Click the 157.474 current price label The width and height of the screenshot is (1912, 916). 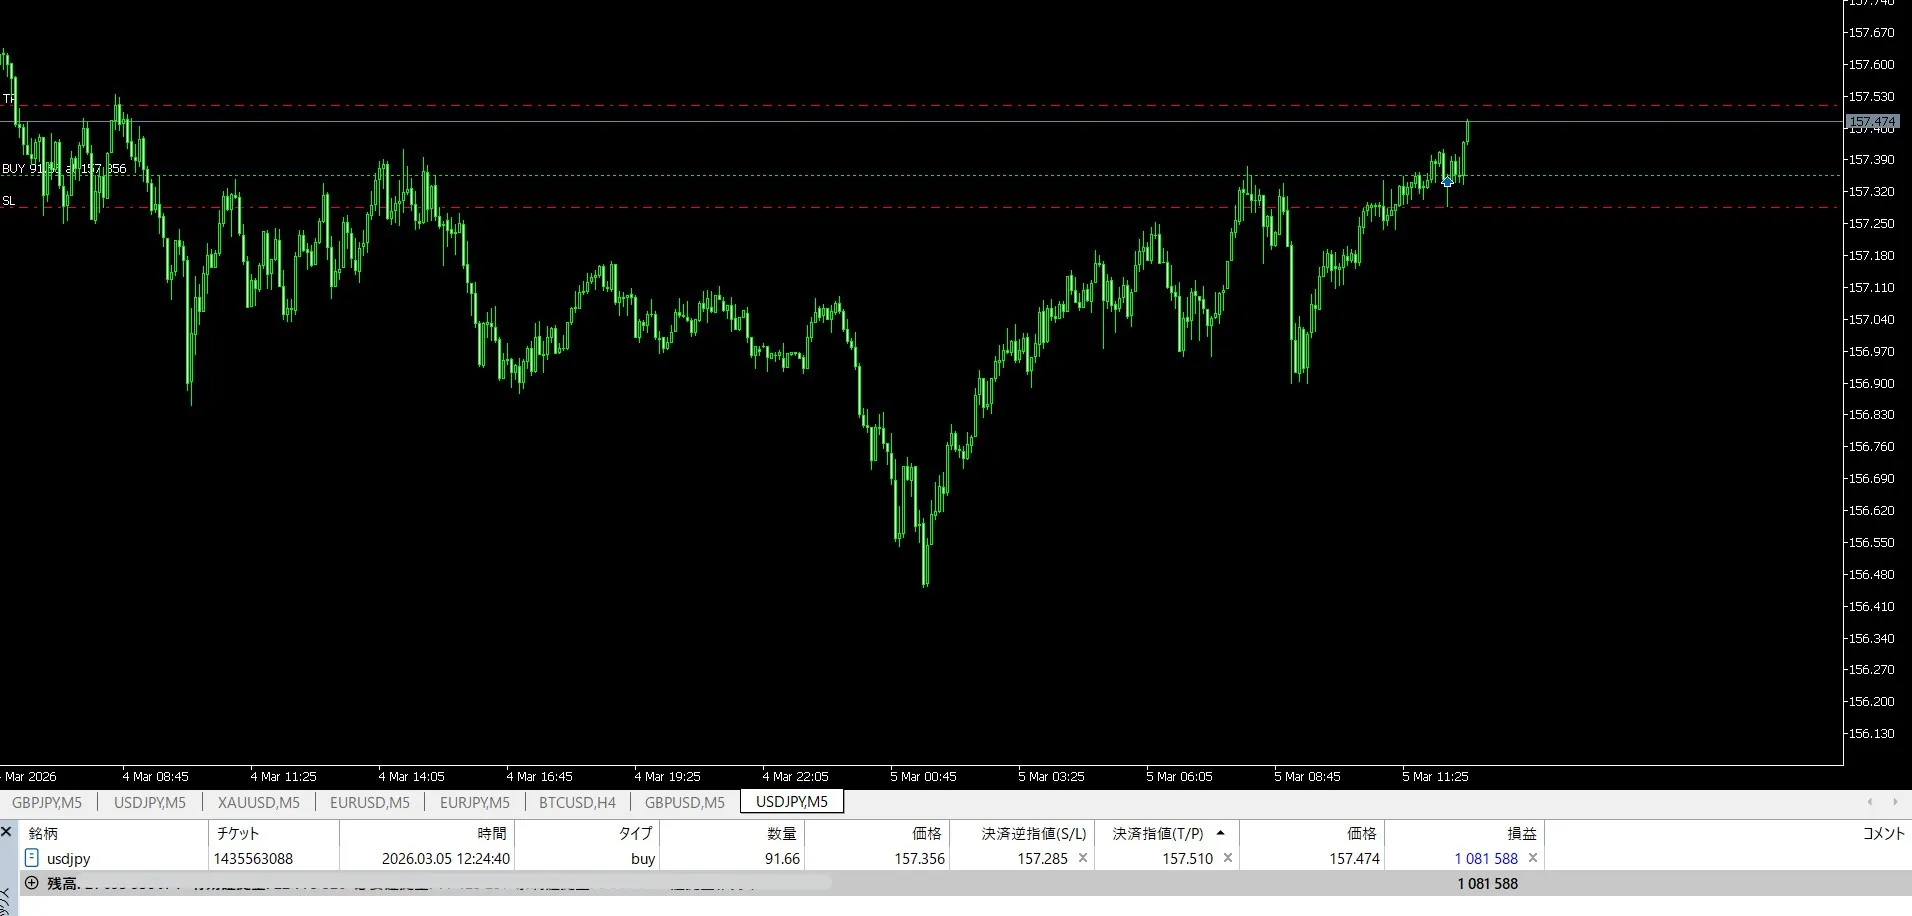click(1871, 122)
